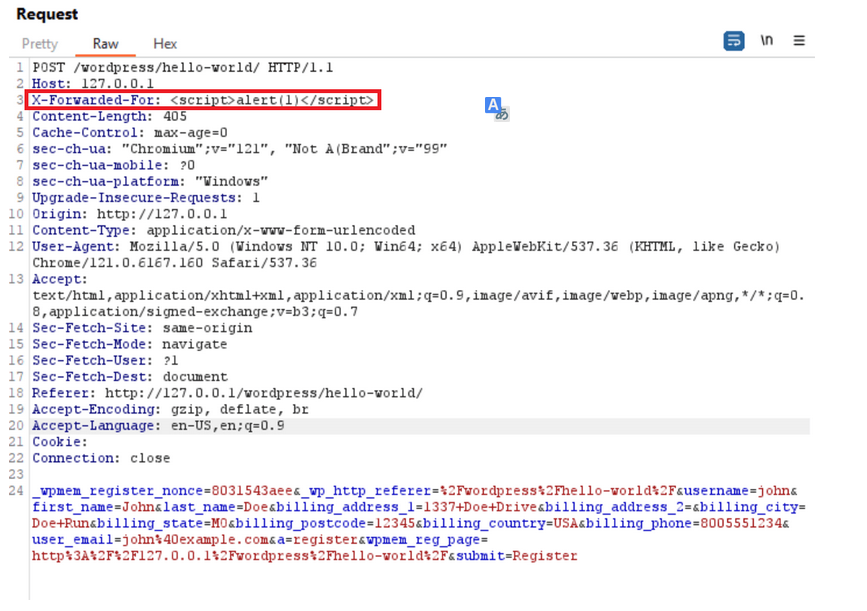Click the application/signed-exchange;v=b3 continuation line
Screen dimensions: 867x611
coord(195,312)
